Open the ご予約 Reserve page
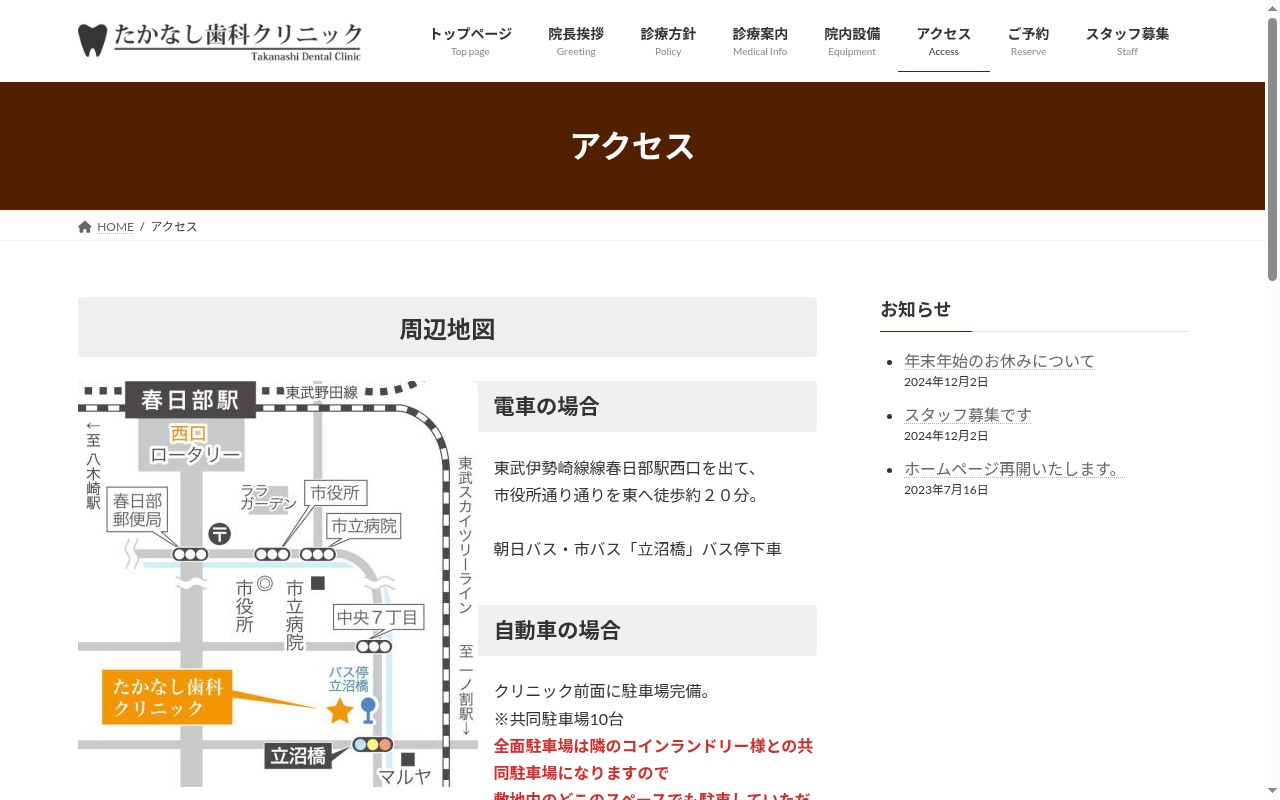Image resolution: width=1280 pixels, height=800 pixels. tap(1028, 41)
